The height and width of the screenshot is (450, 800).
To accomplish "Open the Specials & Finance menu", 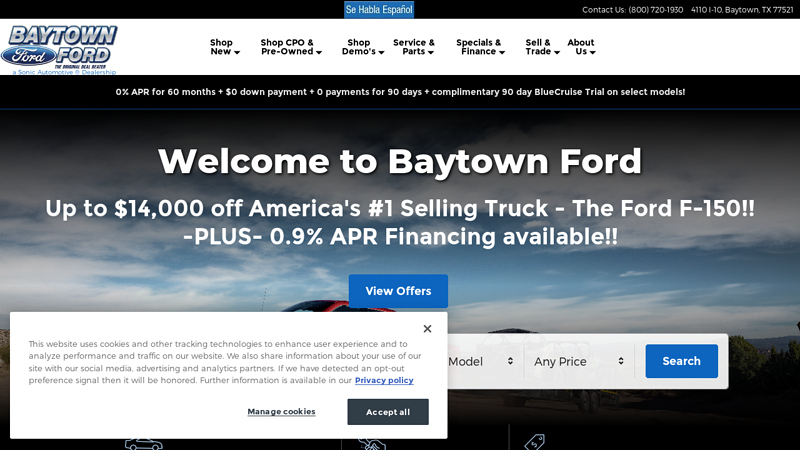I will coord(480,47).
